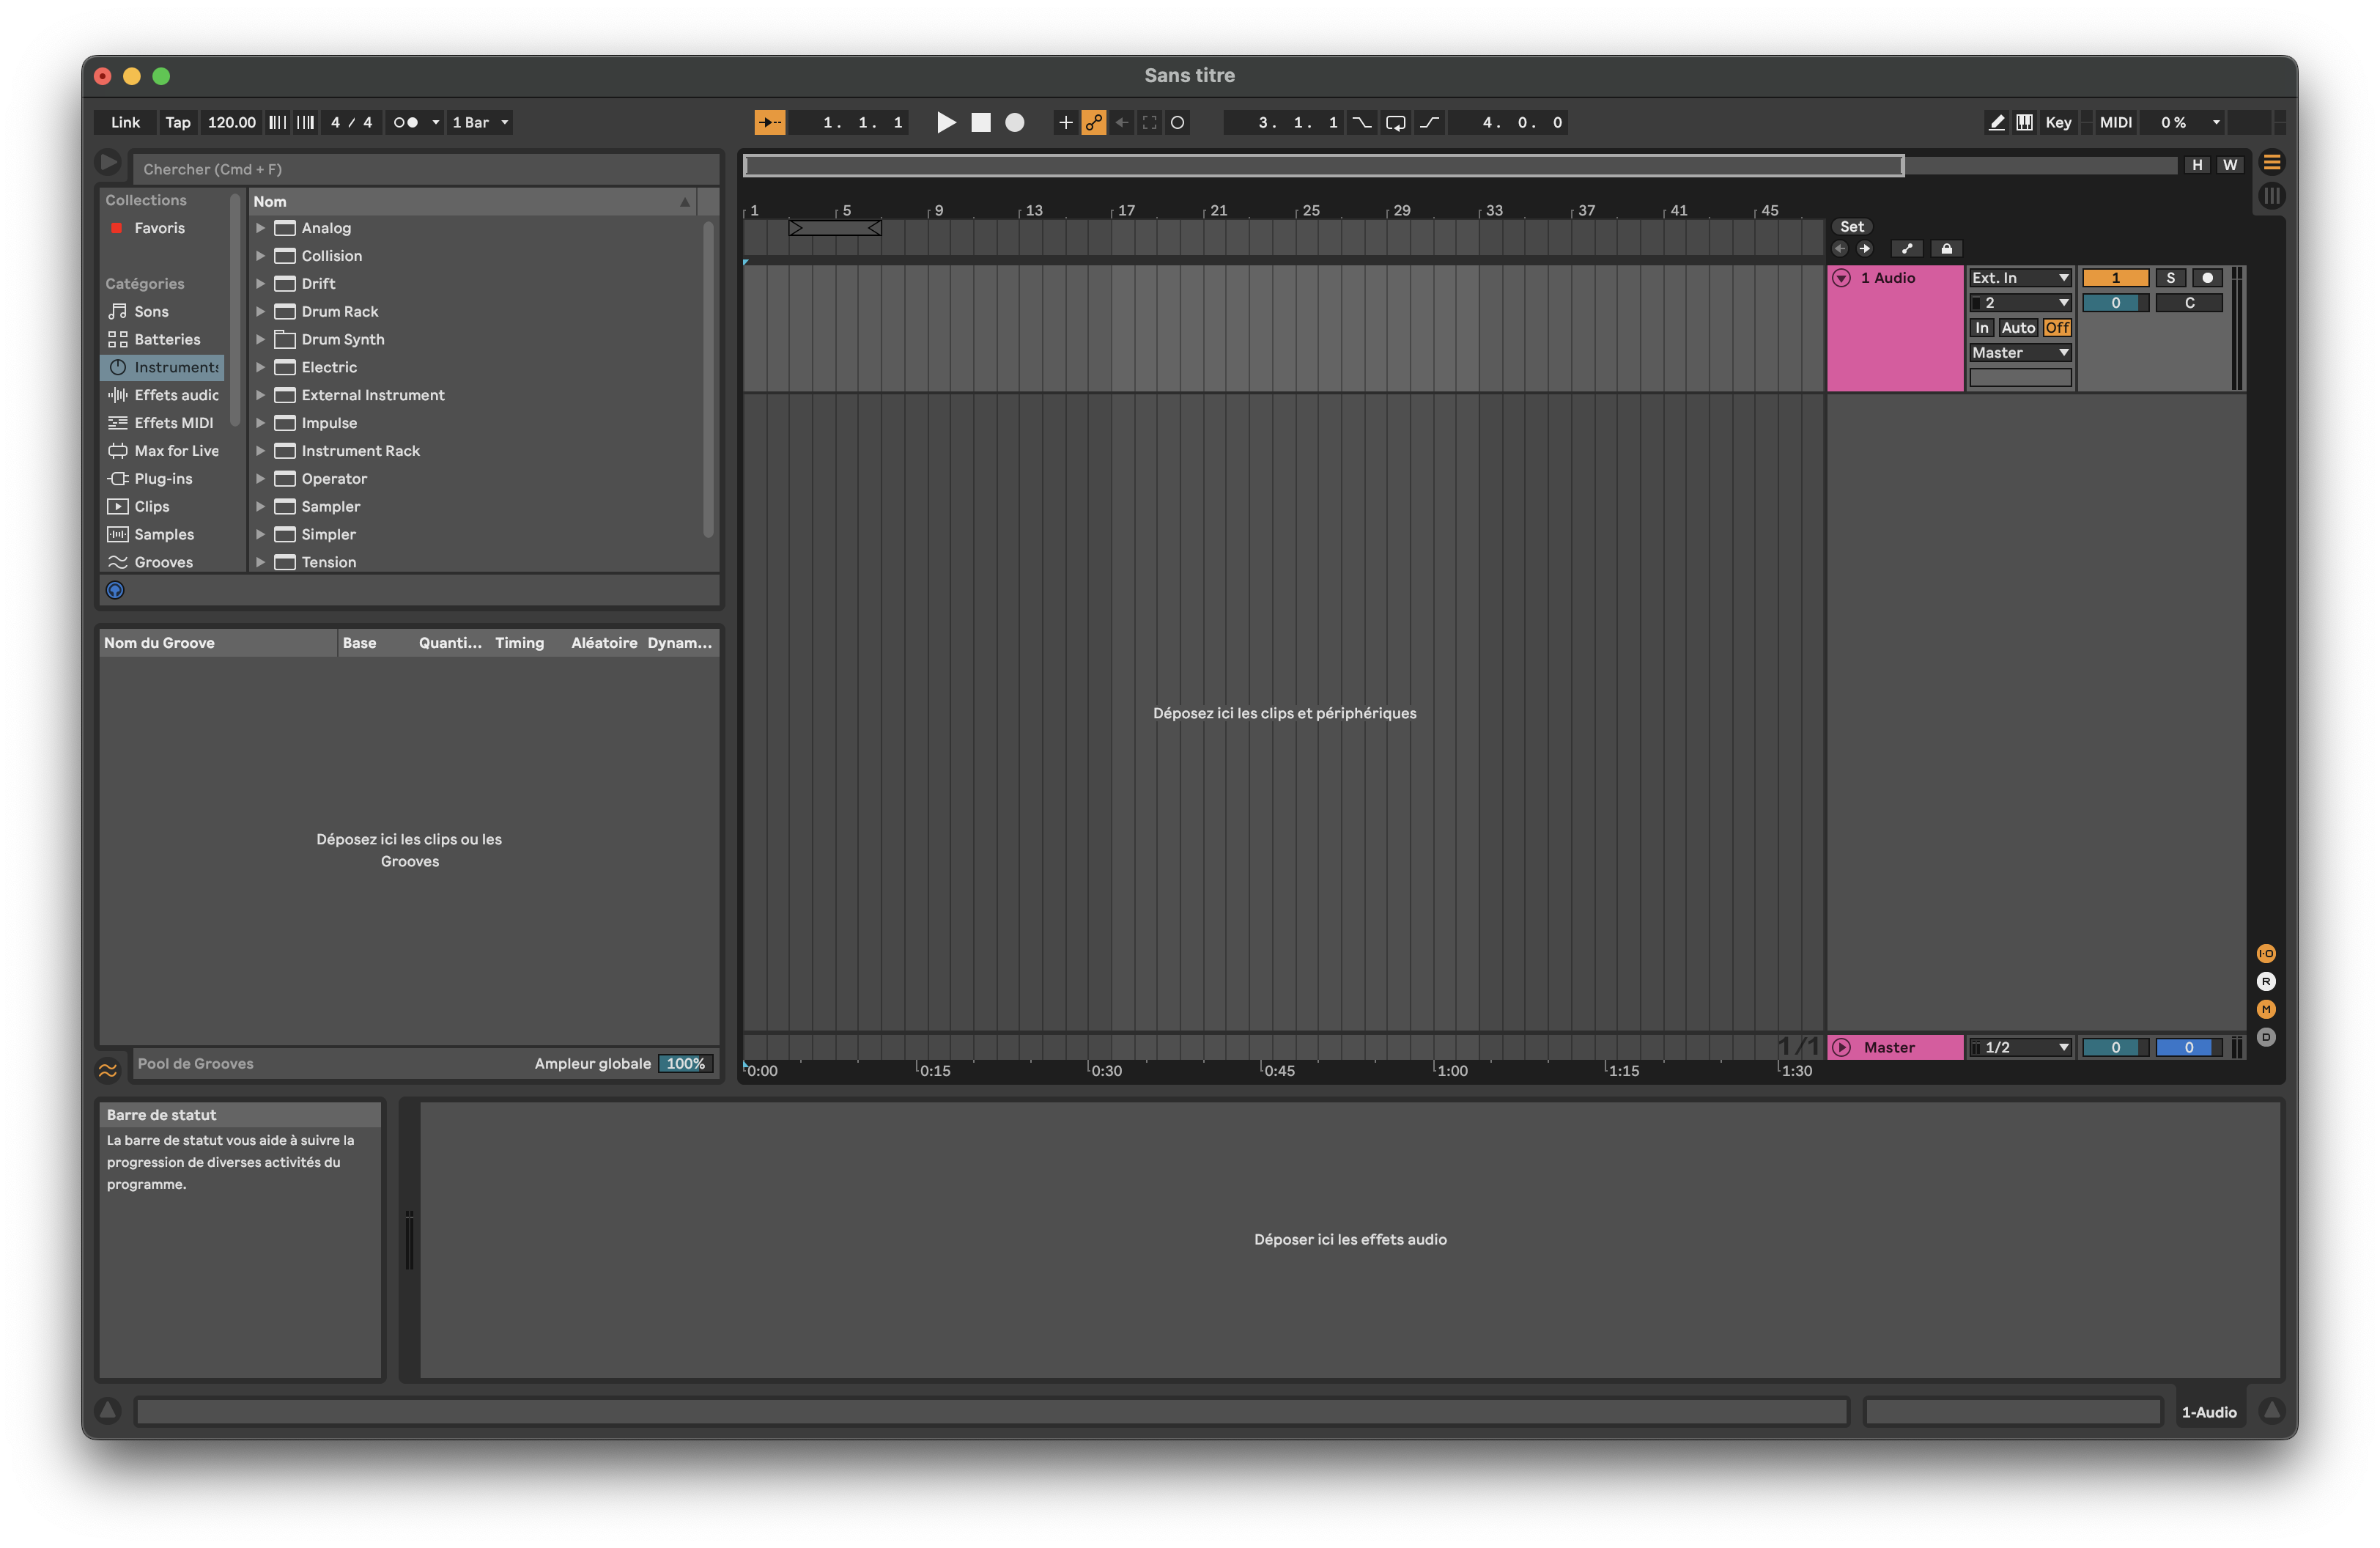The image size is (2380, 1548).
Task: Toggle the Automation Arm icon
Action: click(1093, 122)
